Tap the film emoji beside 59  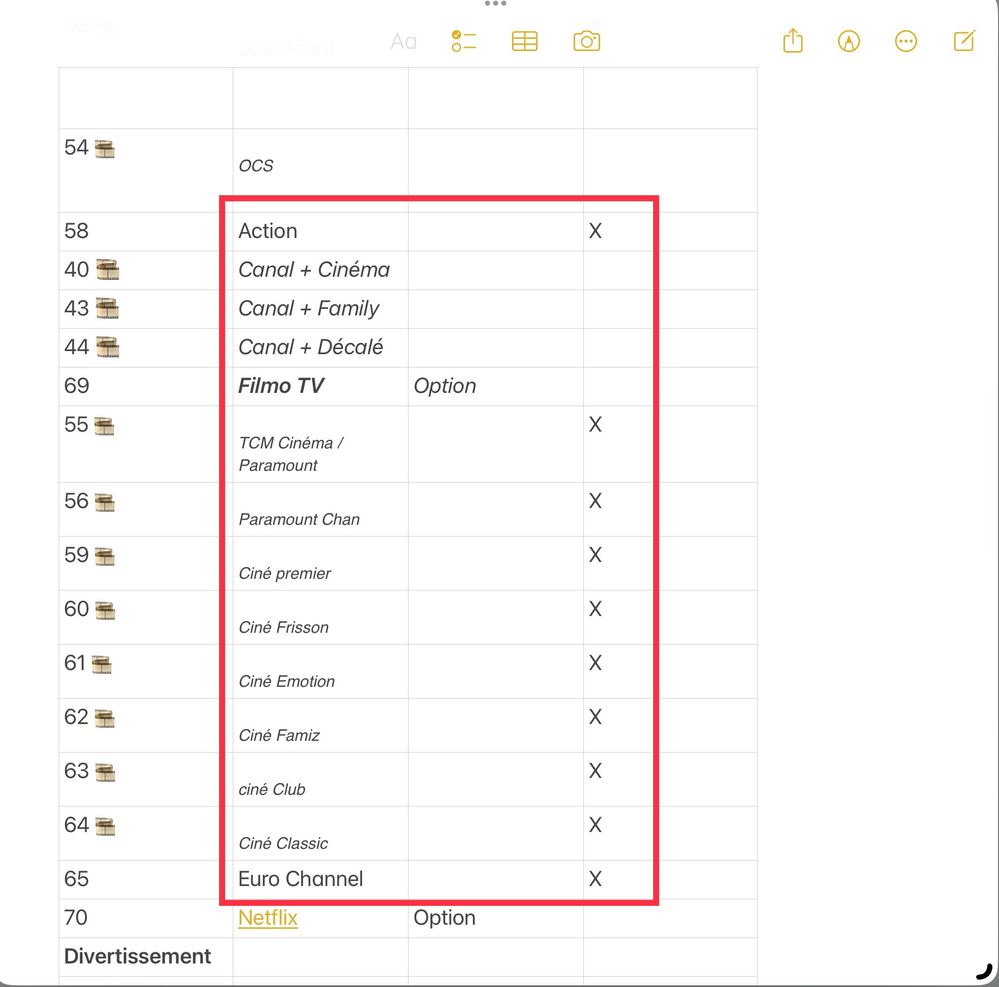(104, 557)
